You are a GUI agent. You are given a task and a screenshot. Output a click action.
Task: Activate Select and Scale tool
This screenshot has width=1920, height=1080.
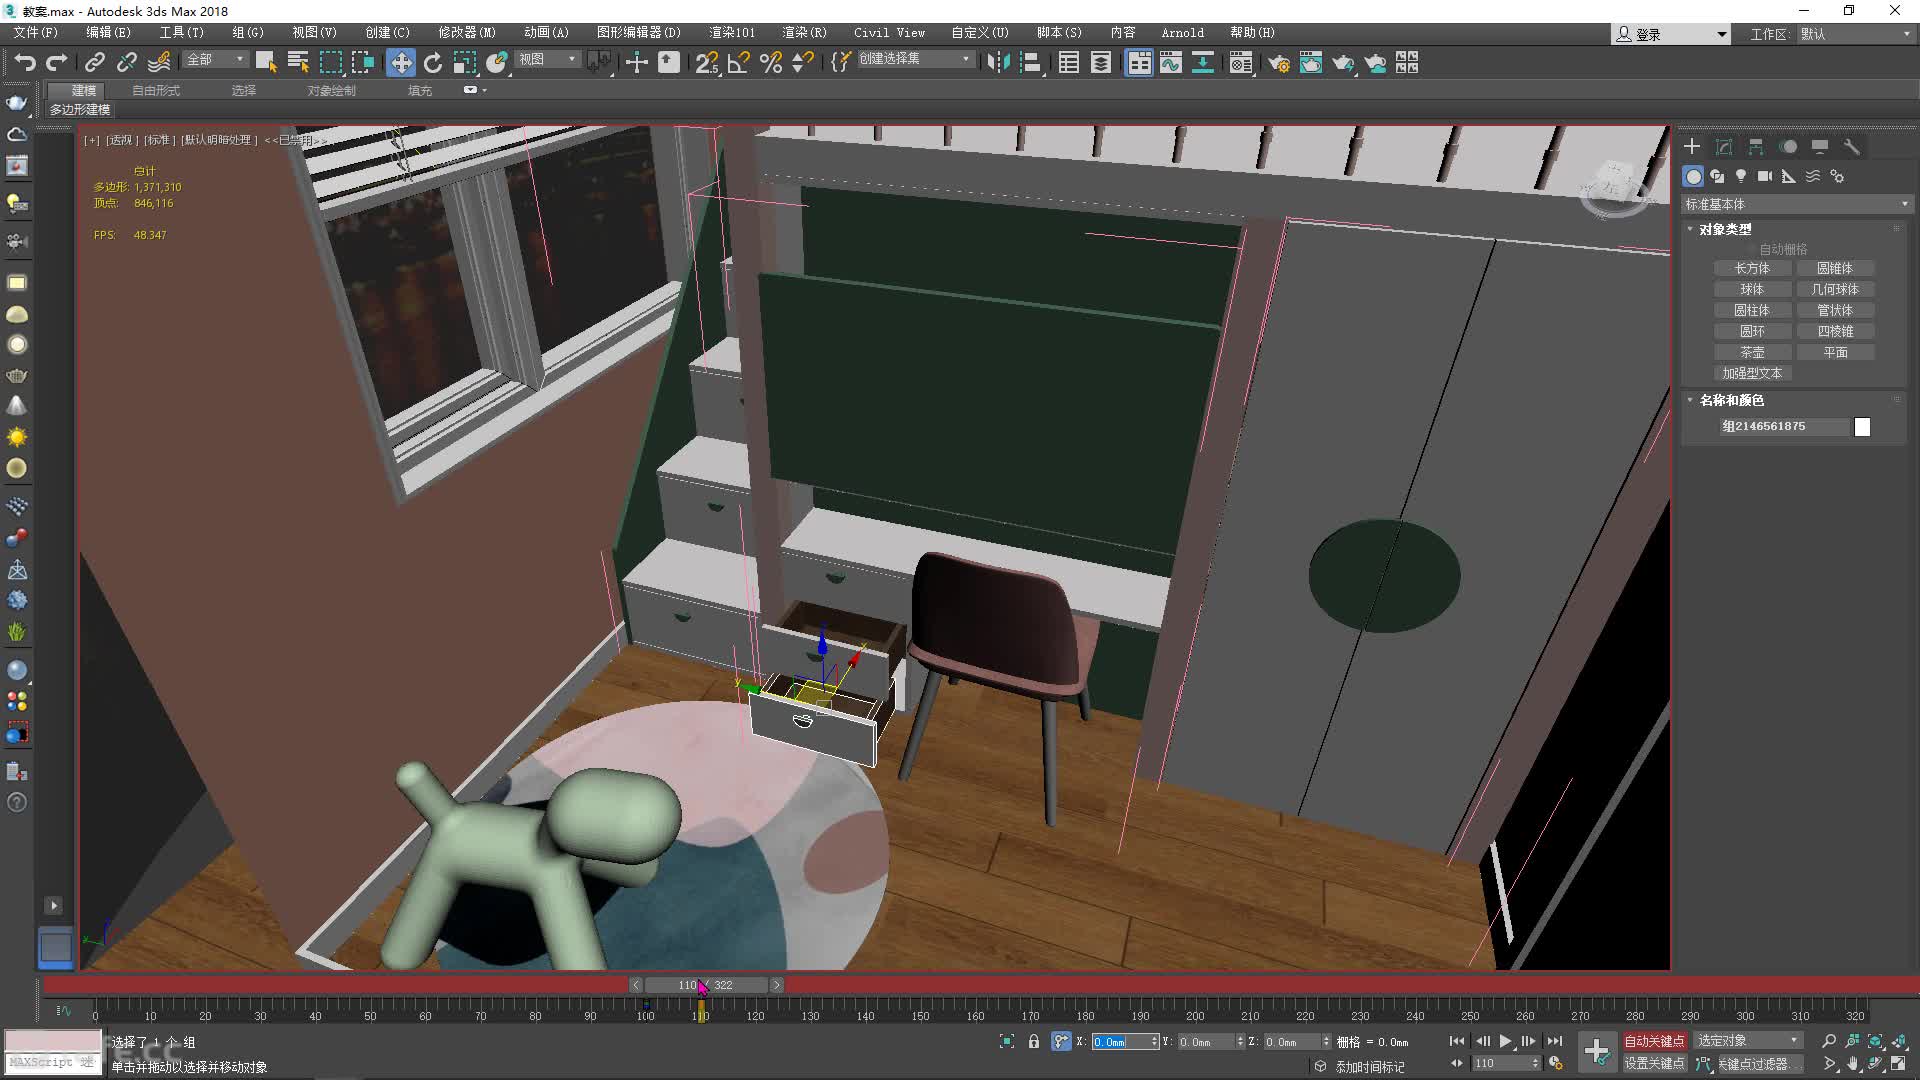(465, 63)
